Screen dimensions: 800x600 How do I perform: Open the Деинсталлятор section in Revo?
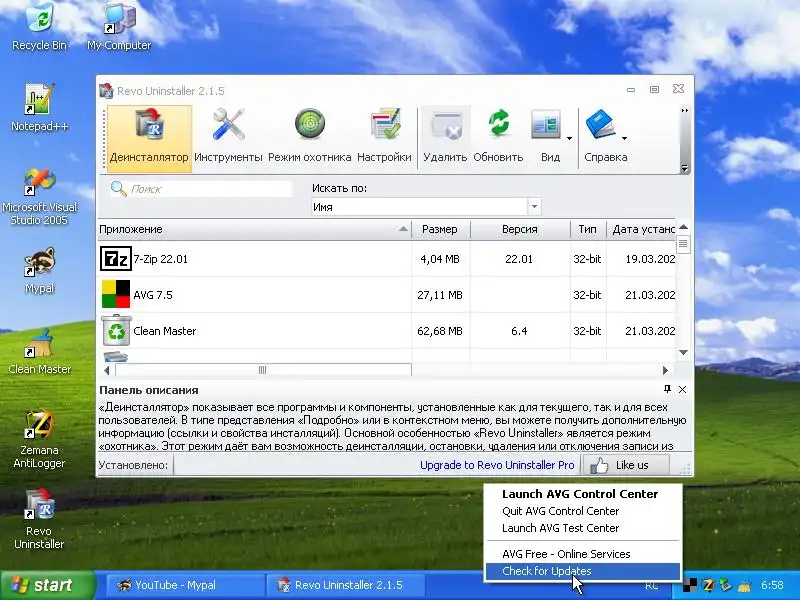[x=149, y=138]
